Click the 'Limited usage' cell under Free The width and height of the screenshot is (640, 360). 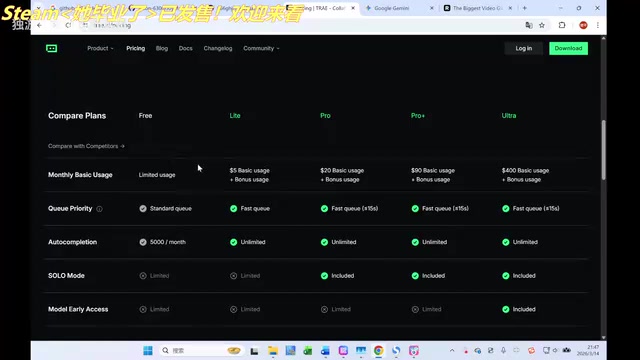[x=157, y=175]
